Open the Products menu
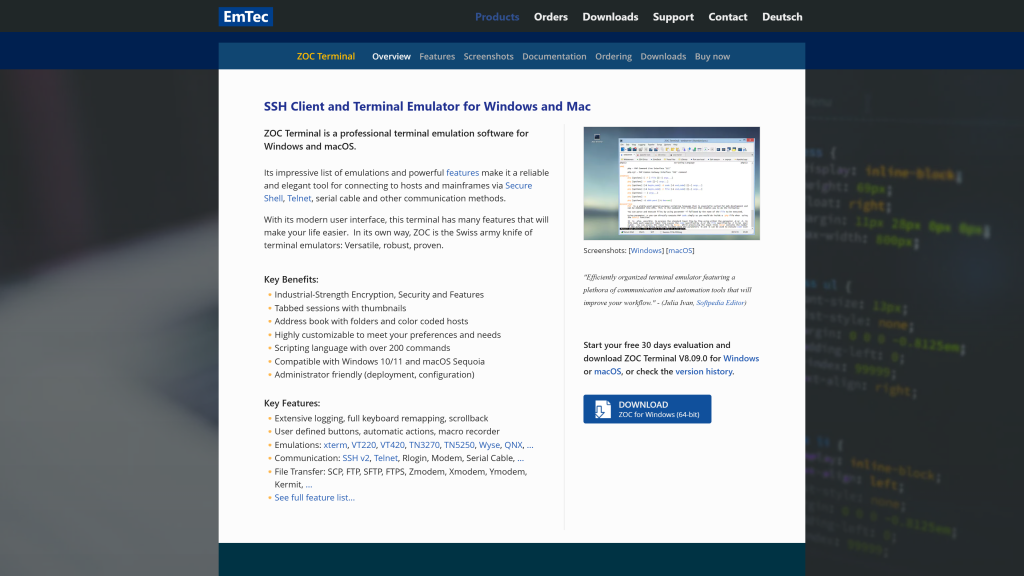 (x=497, y=17)
